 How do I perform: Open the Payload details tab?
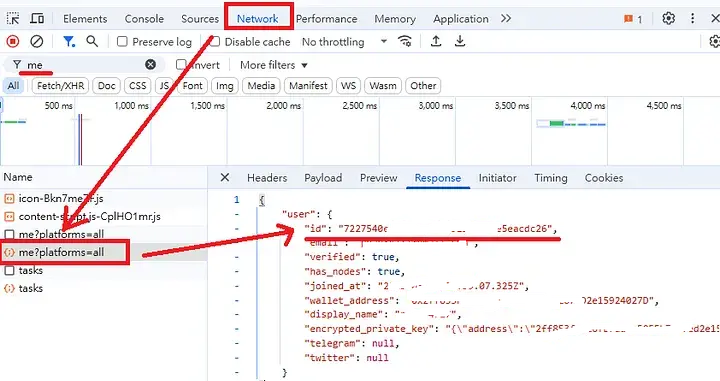[x=323, y=178]
